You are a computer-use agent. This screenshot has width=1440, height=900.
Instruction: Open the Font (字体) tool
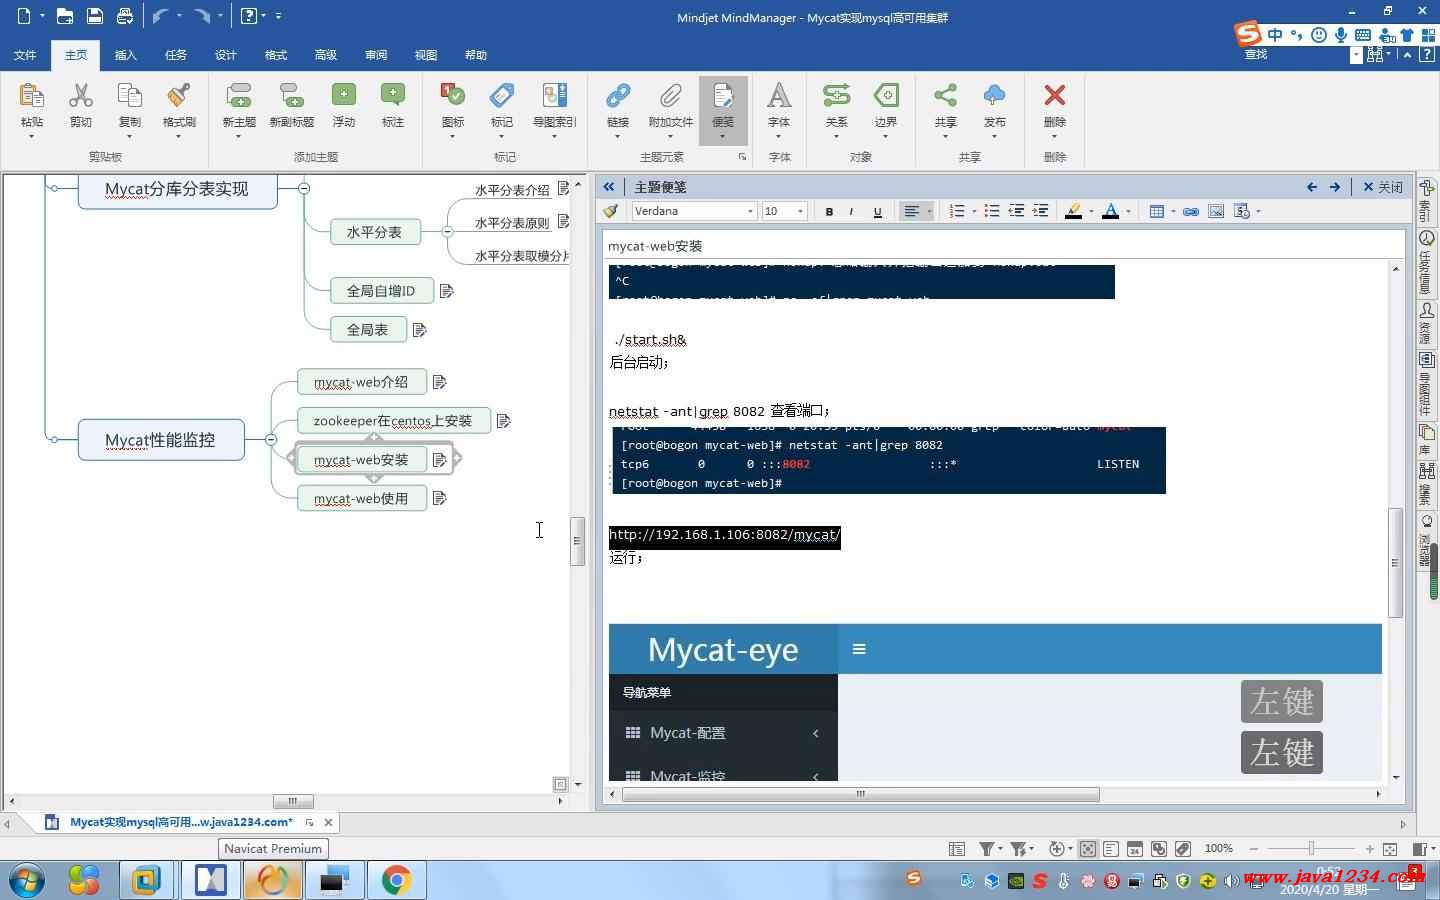click(x=779, y=96)
